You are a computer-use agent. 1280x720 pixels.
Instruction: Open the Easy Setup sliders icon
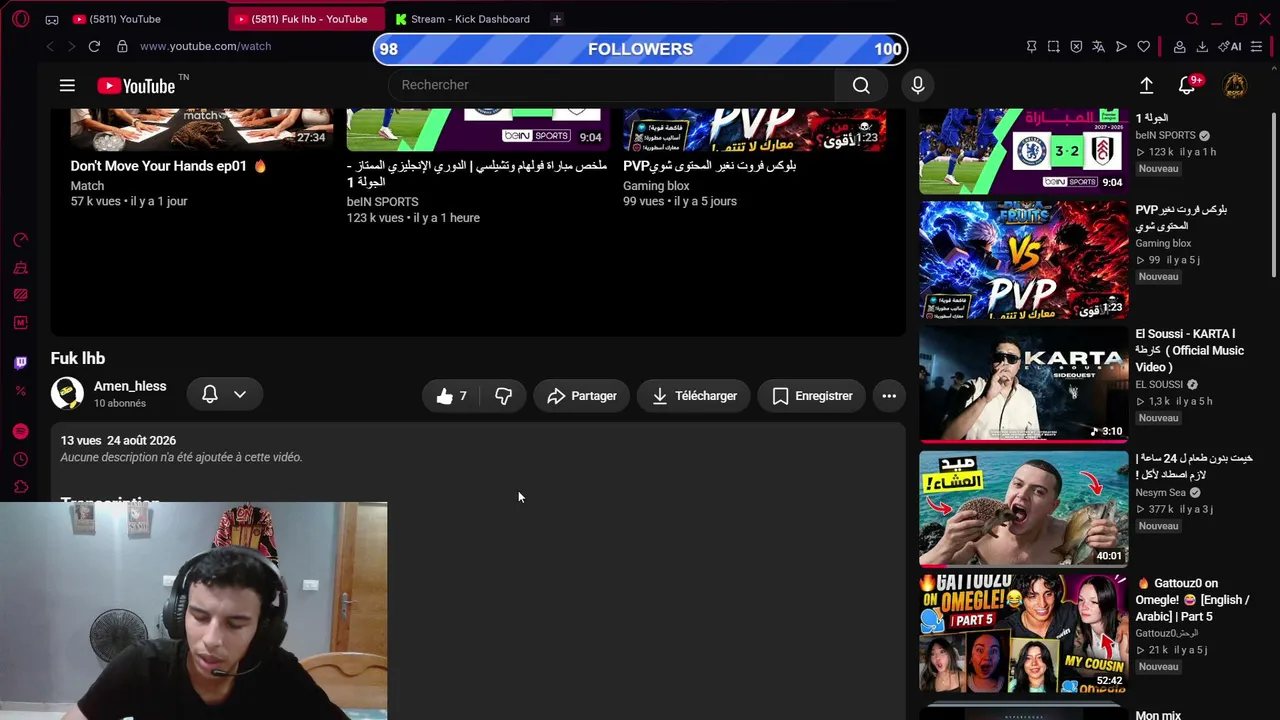[1257, 46]
